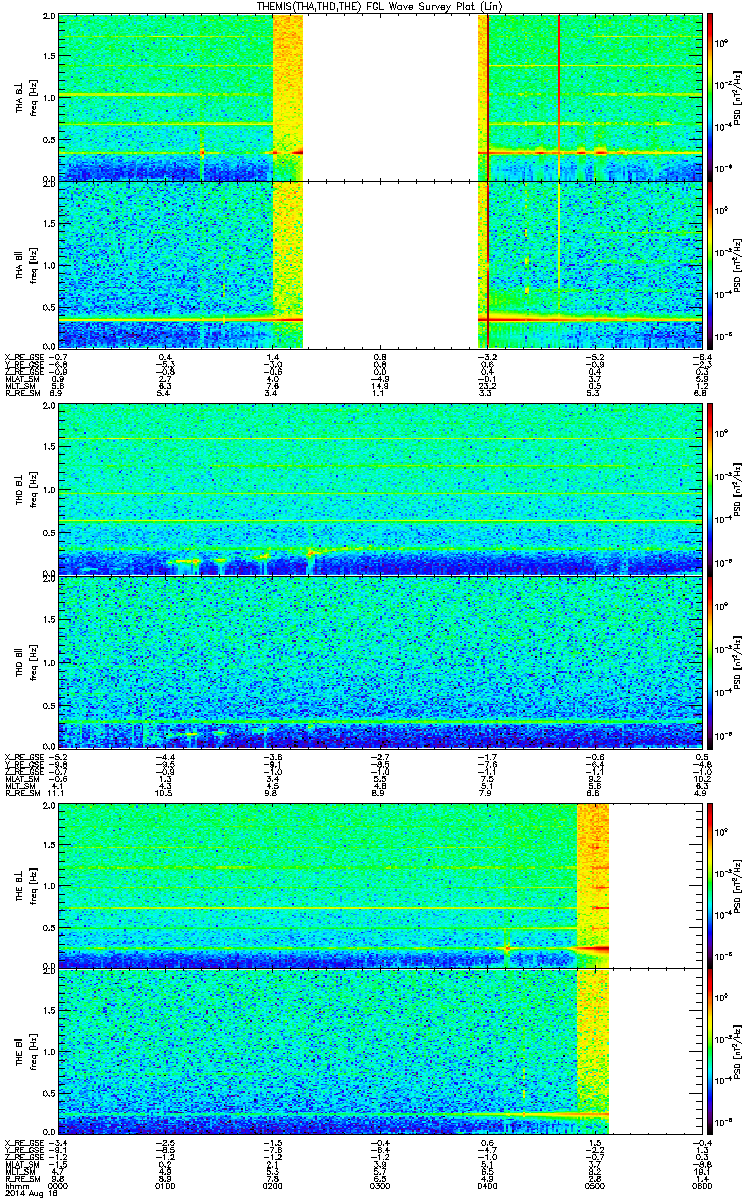Screen dimensions: 750x1200
Task: Select the THE B-perpendicular spectrogram panel
Action: click(379, 884)
